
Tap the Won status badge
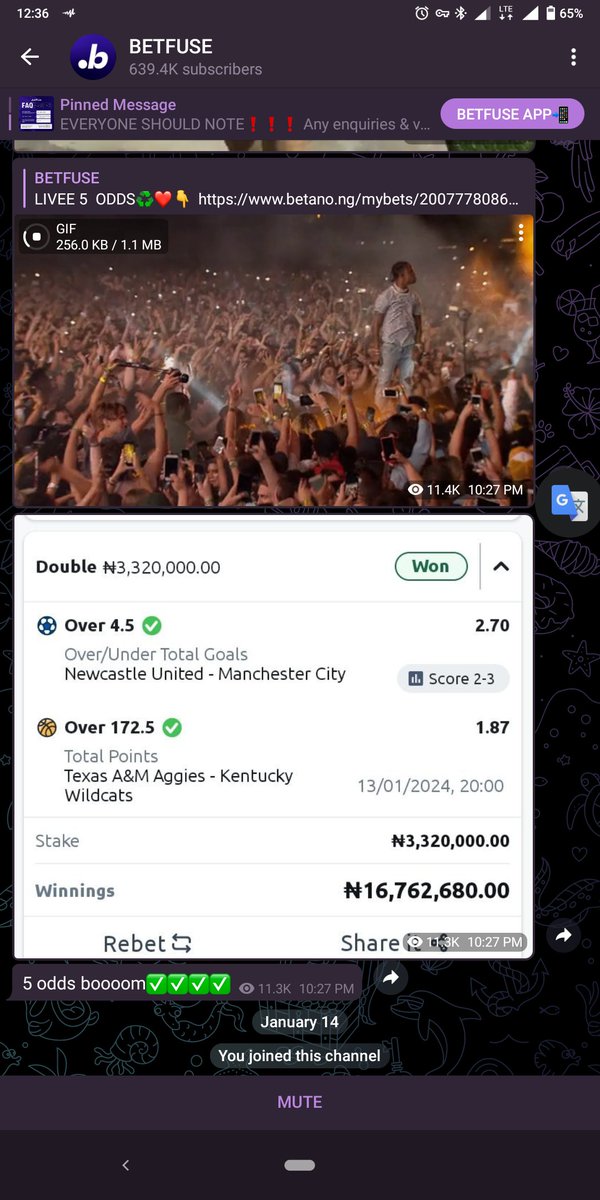coord(430,566)
